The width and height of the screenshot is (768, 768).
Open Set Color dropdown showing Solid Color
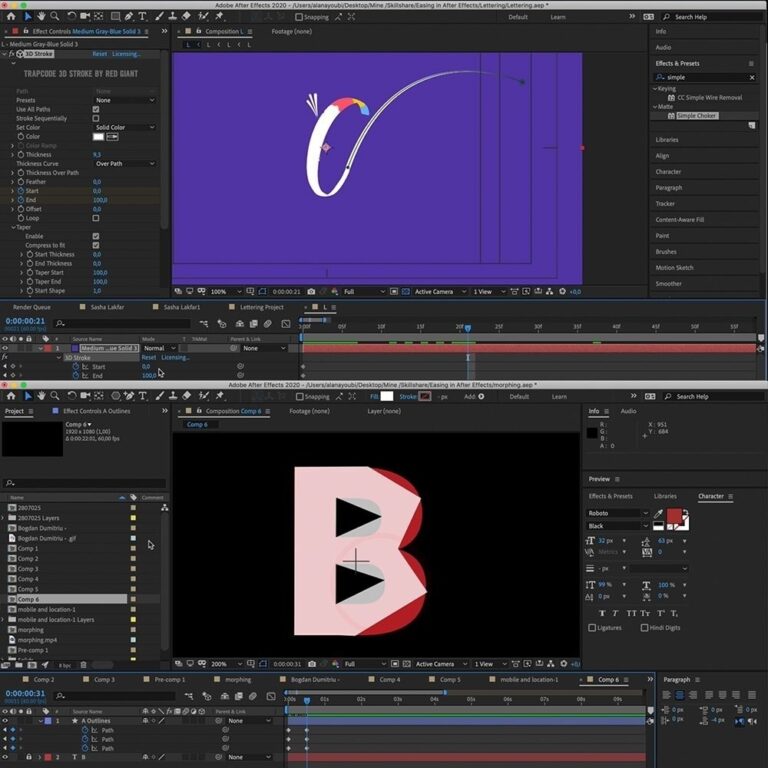pos(125,127)
